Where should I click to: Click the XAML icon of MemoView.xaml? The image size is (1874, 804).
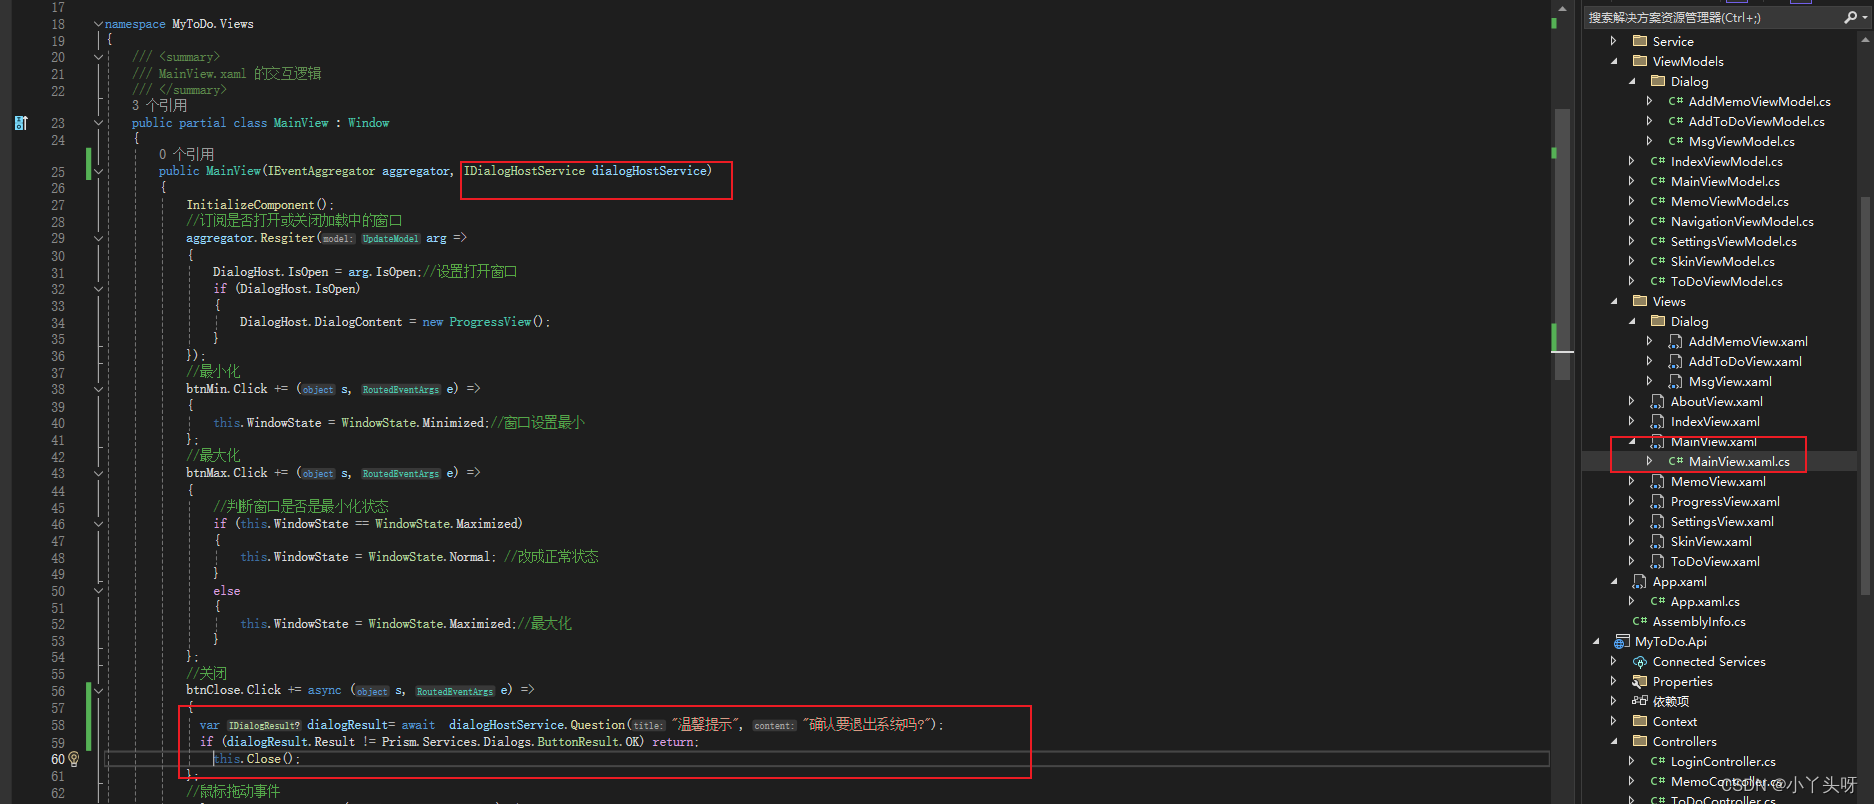[1658, 481]
